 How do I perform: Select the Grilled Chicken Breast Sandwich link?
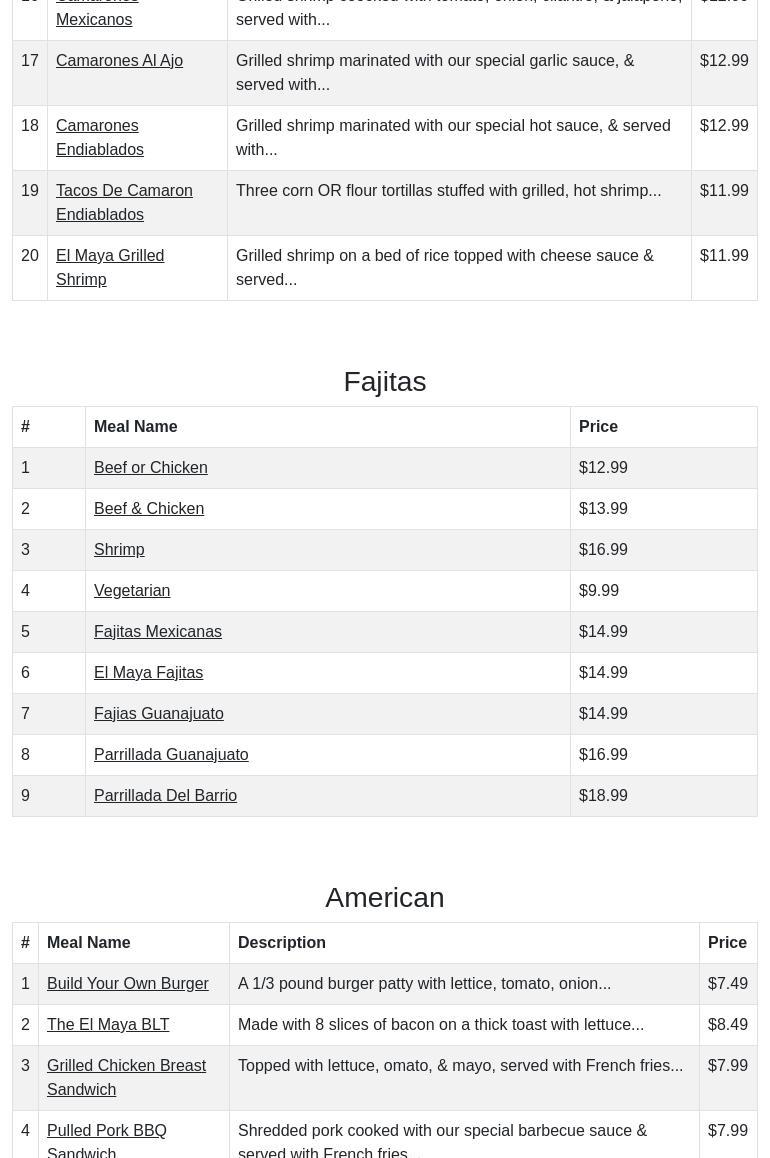click(126, 1077)
